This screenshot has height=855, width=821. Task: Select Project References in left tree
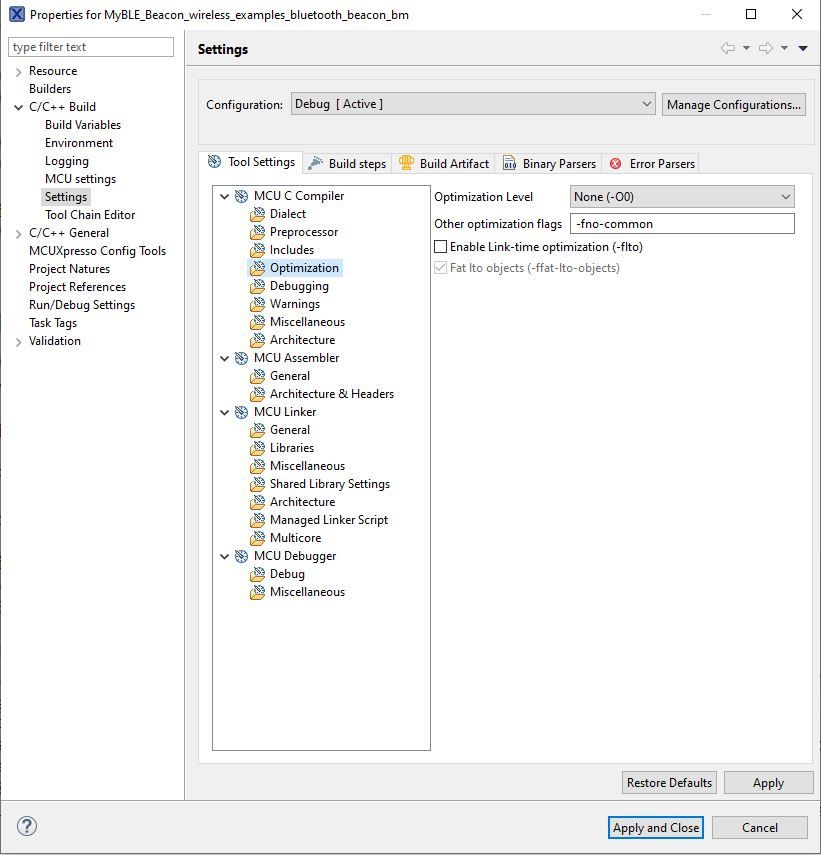77,287
